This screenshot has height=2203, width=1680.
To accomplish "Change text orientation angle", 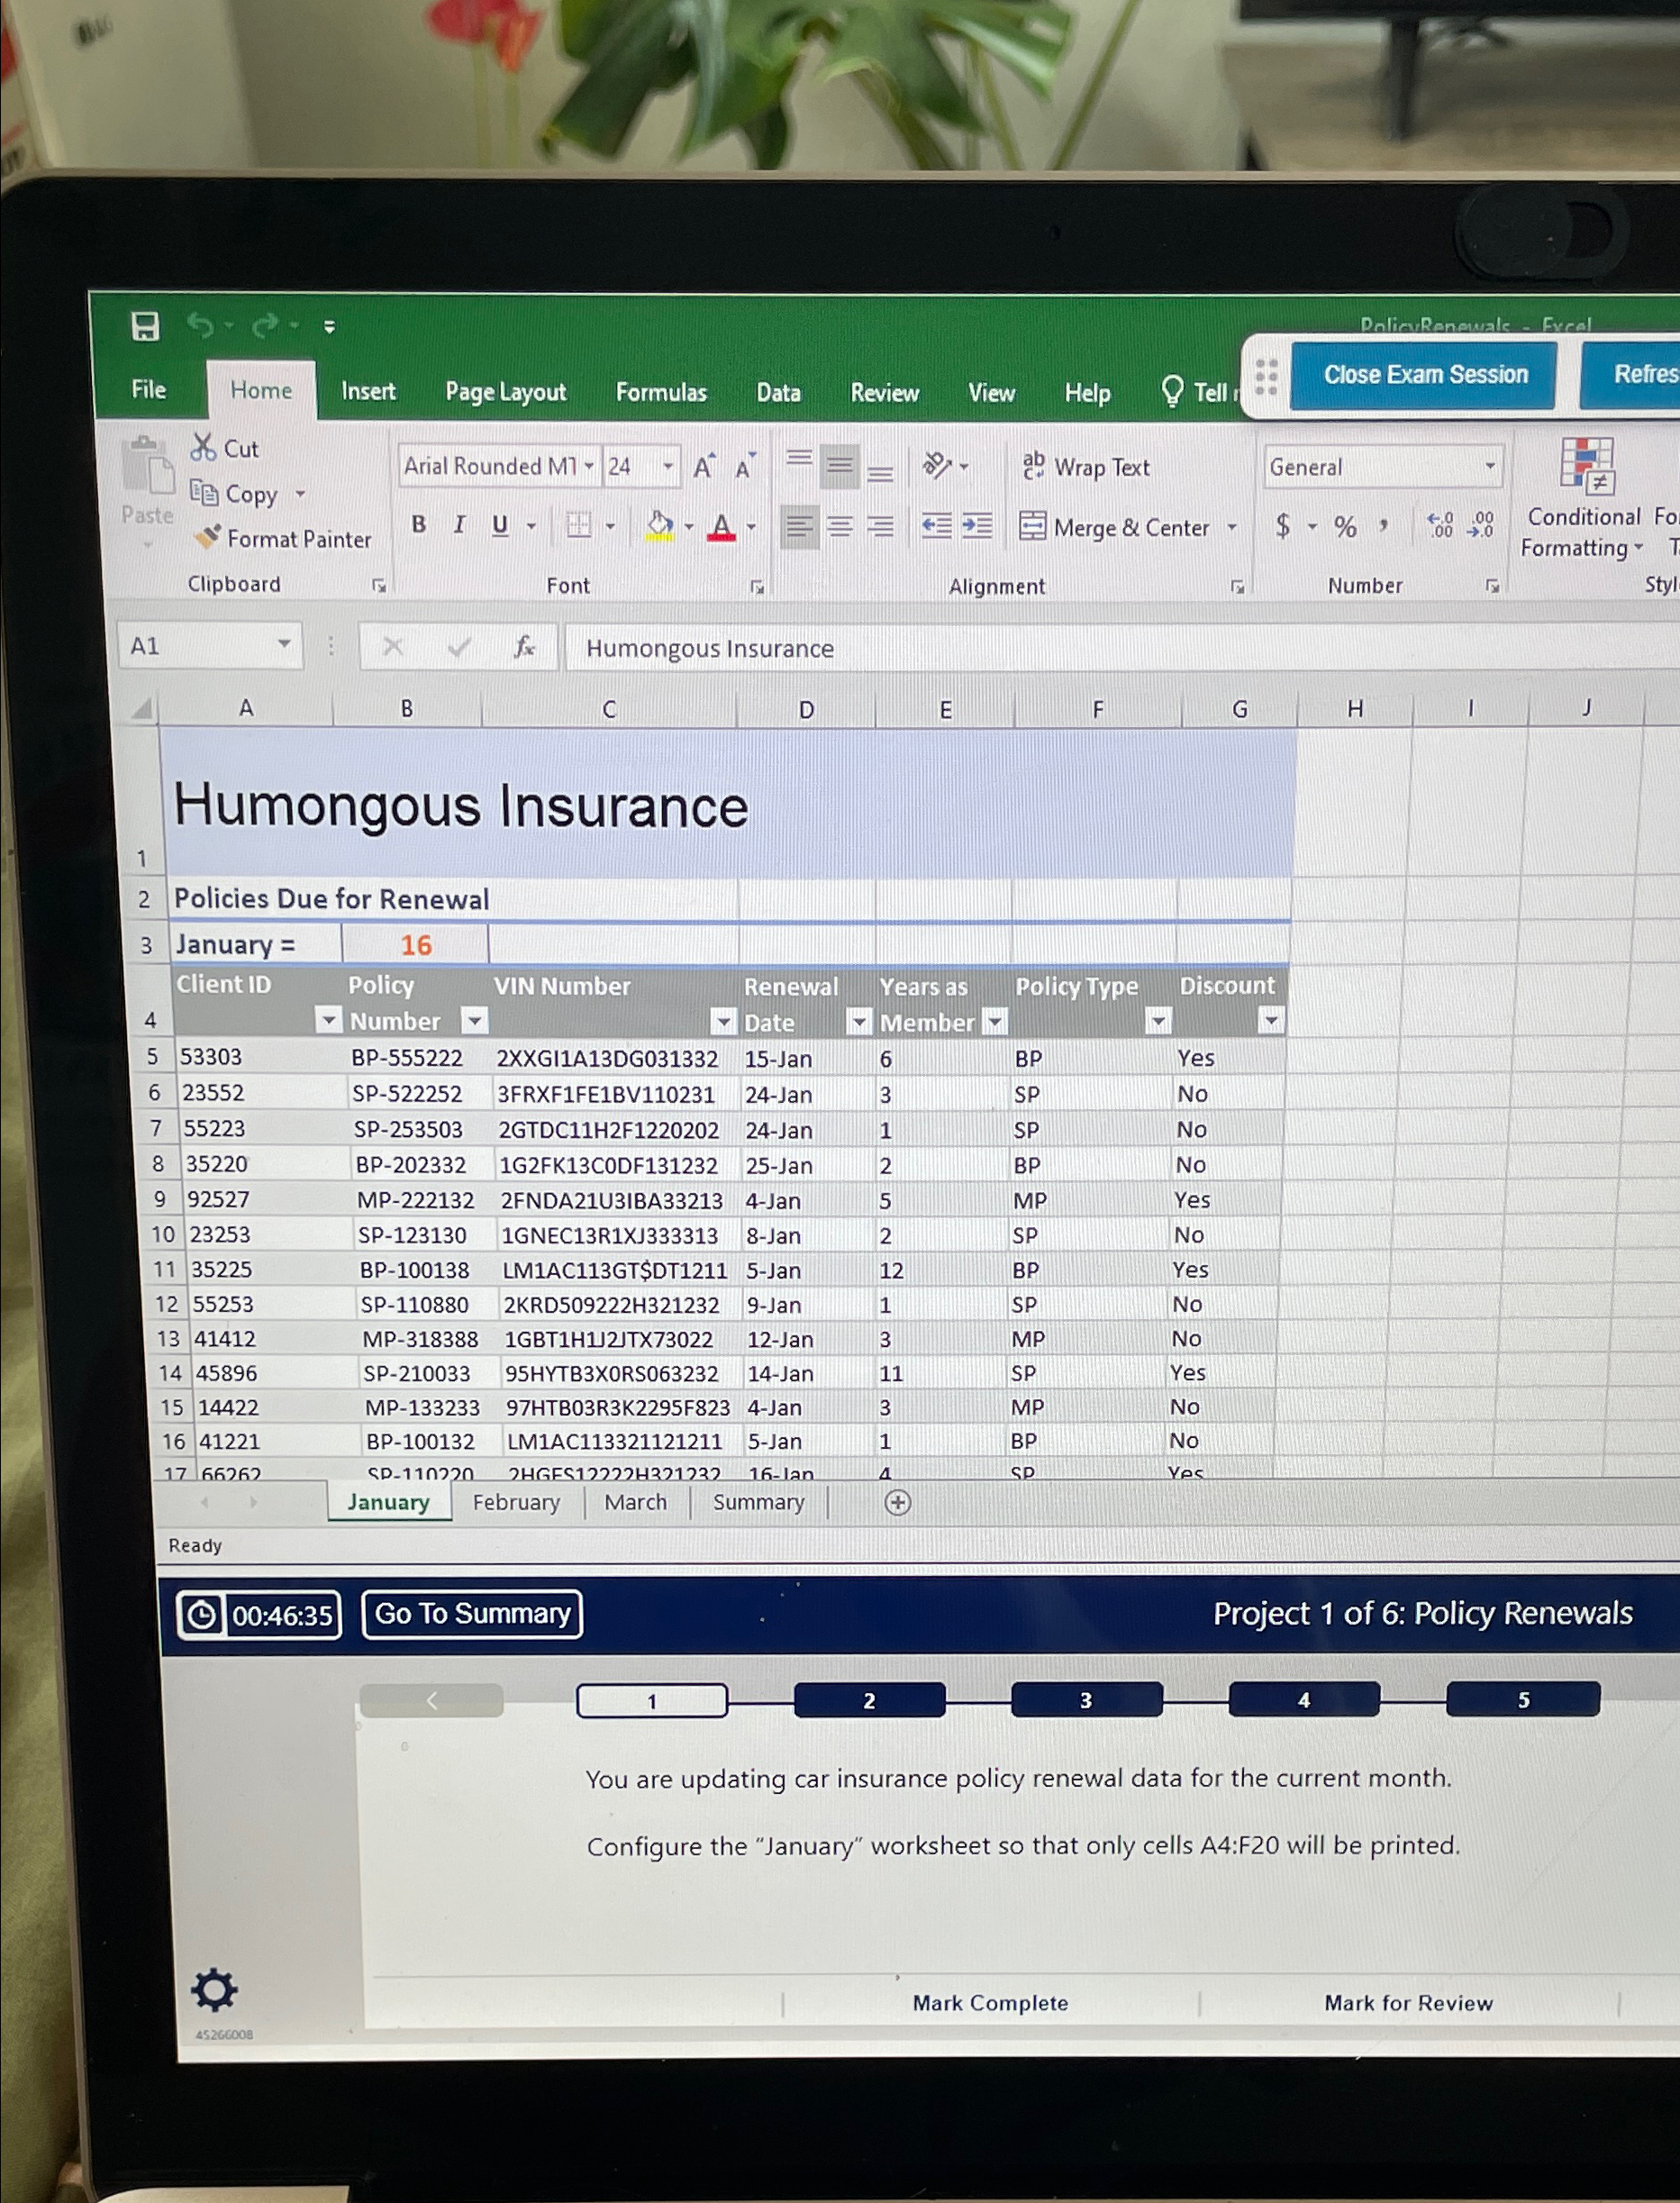I will (938, 465).
